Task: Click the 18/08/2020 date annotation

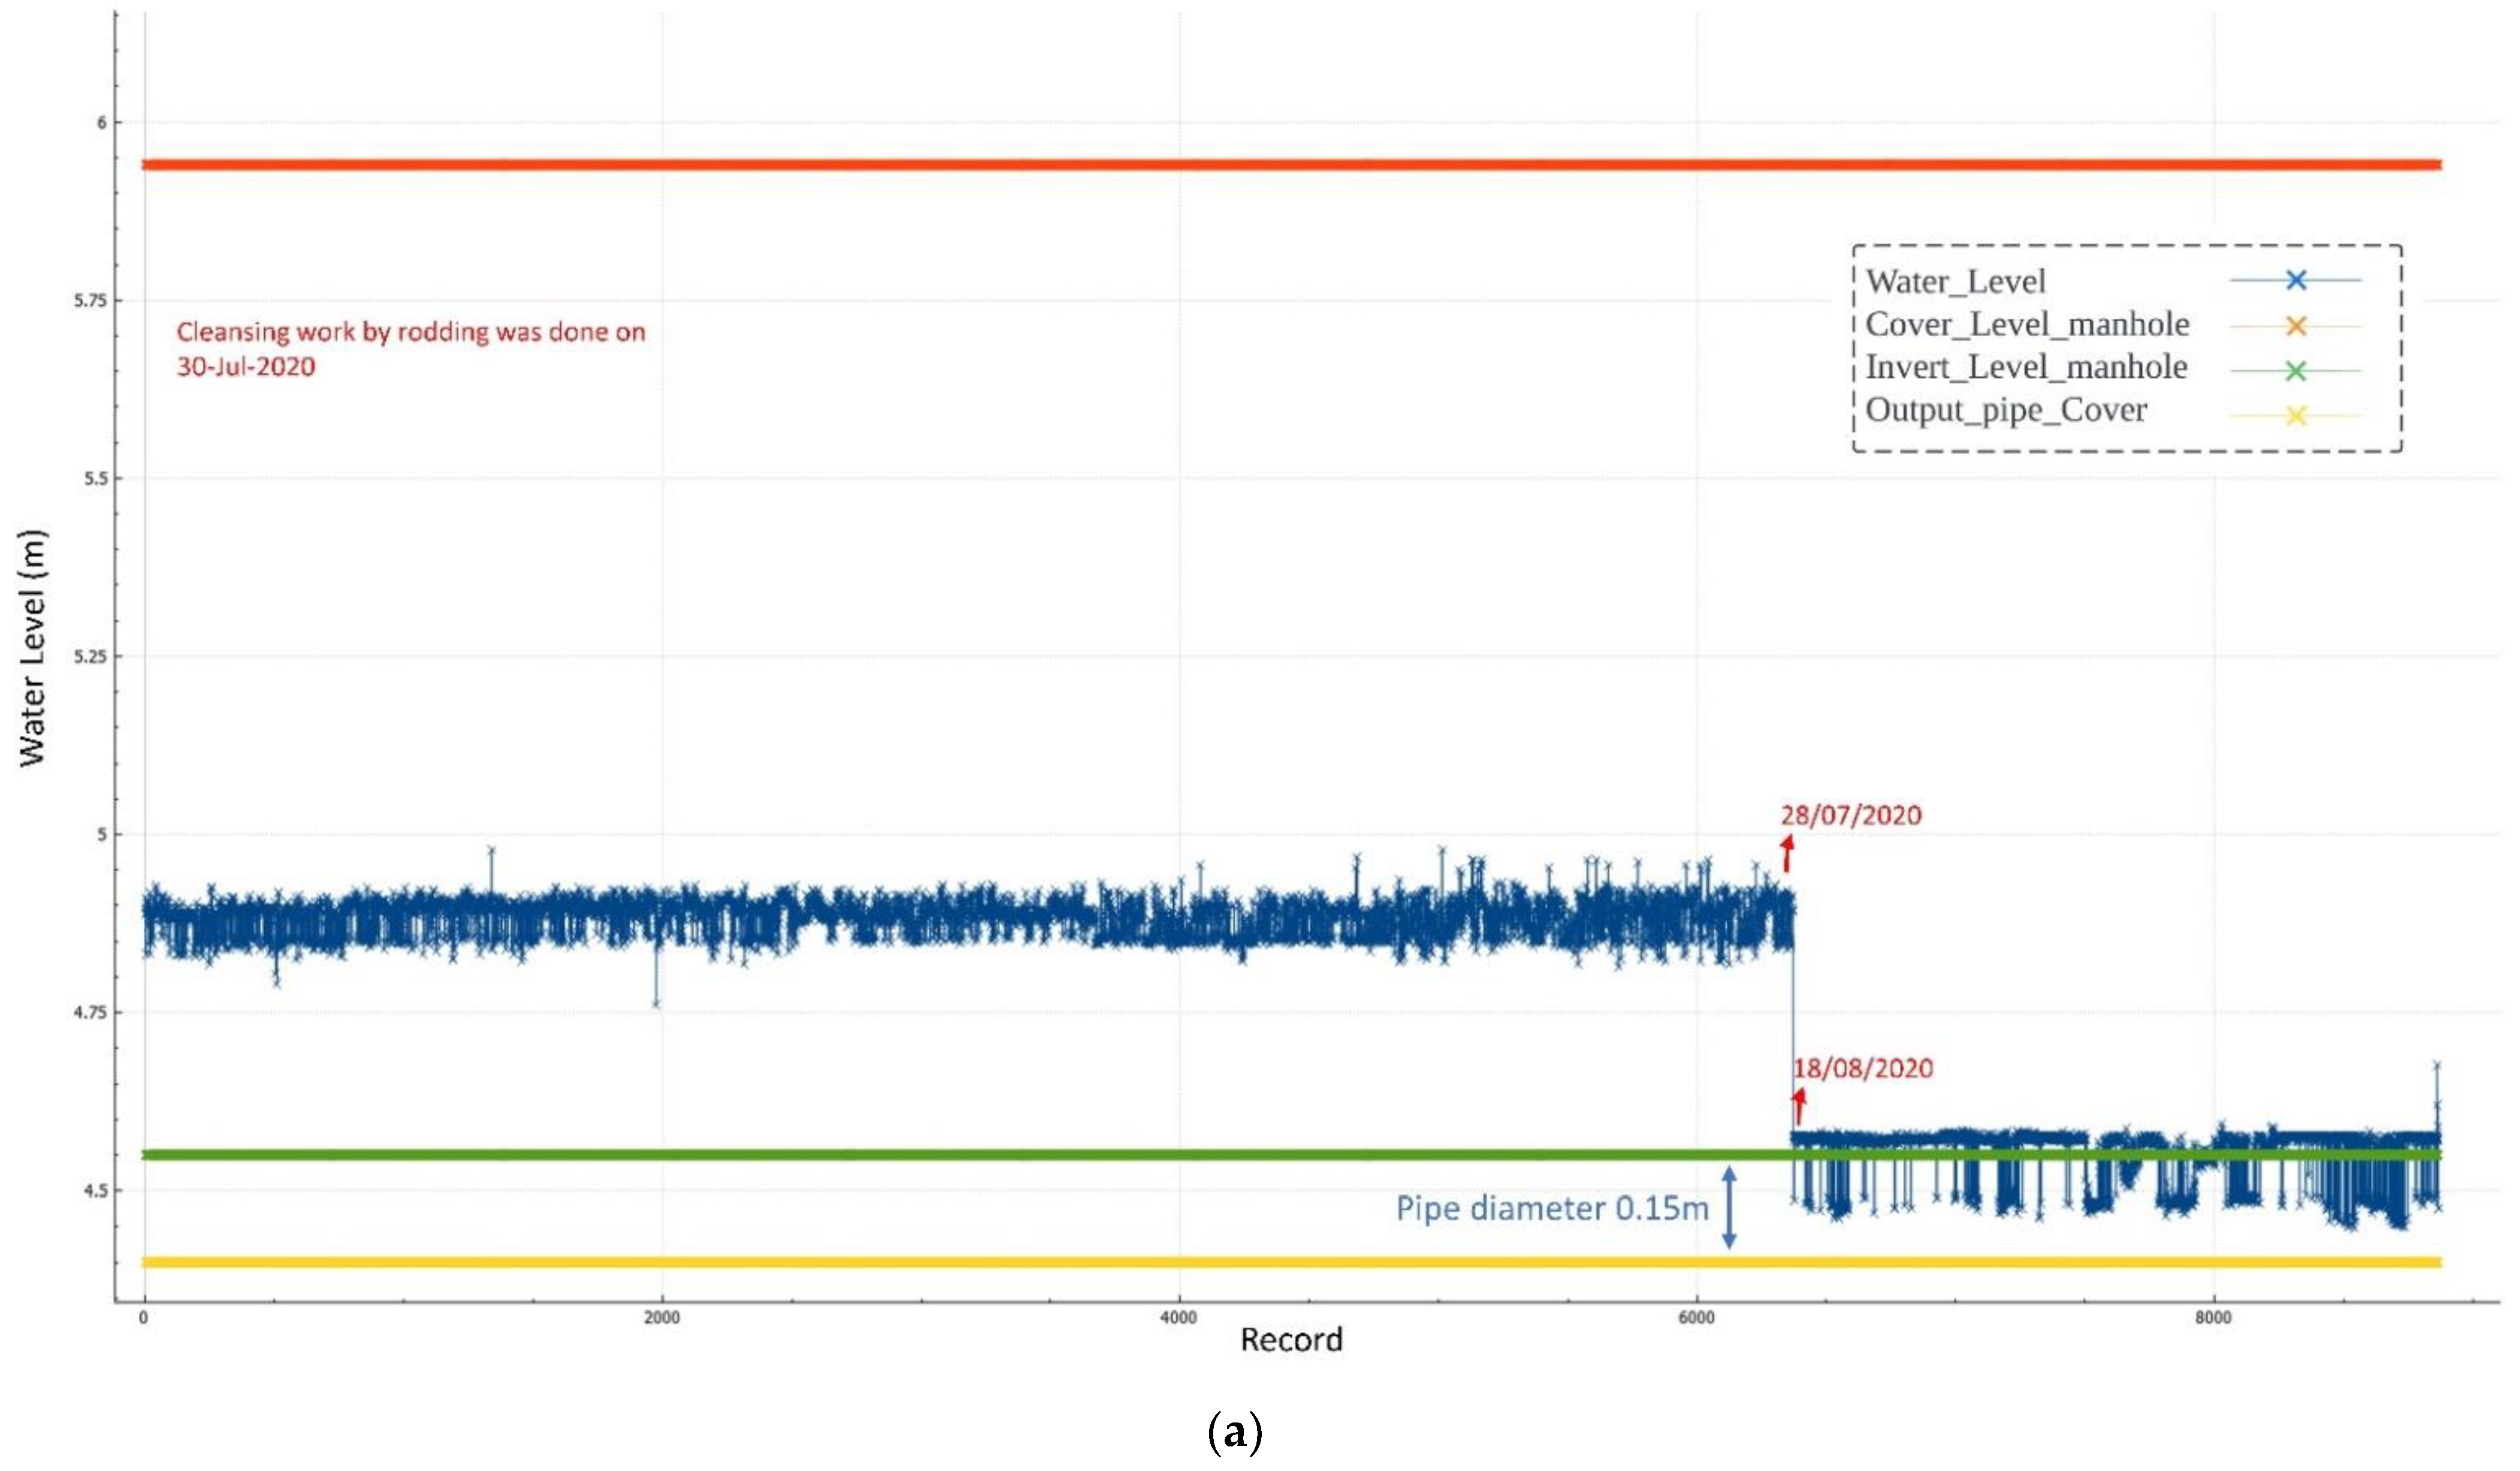Action: 1863,1068
